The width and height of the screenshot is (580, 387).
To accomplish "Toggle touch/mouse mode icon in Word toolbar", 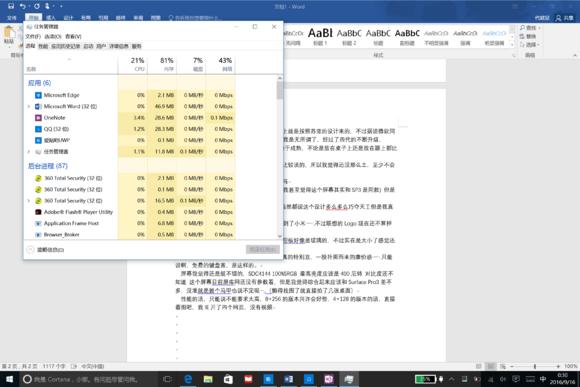I will point(47,6).
